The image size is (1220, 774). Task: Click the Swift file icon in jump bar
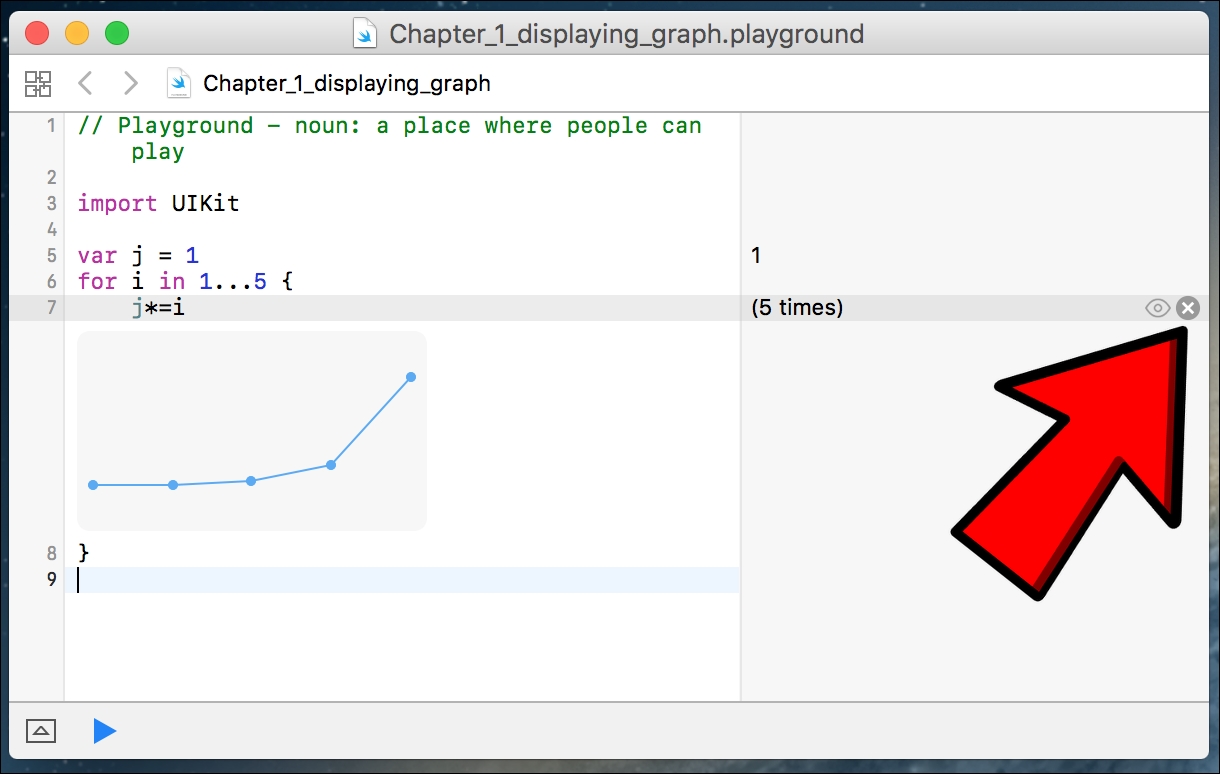coord(179,83)
